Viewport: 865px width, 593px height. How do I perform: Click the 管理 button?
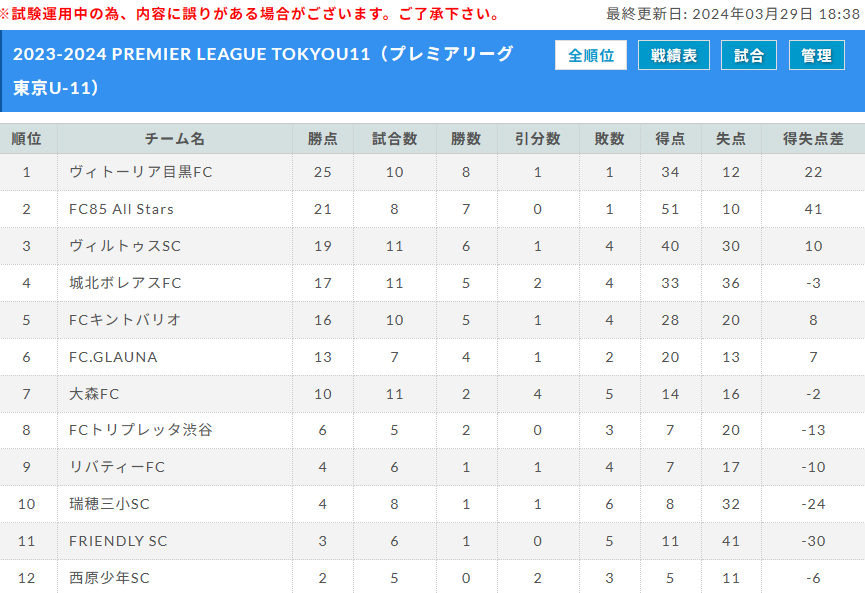click(816, 55)
